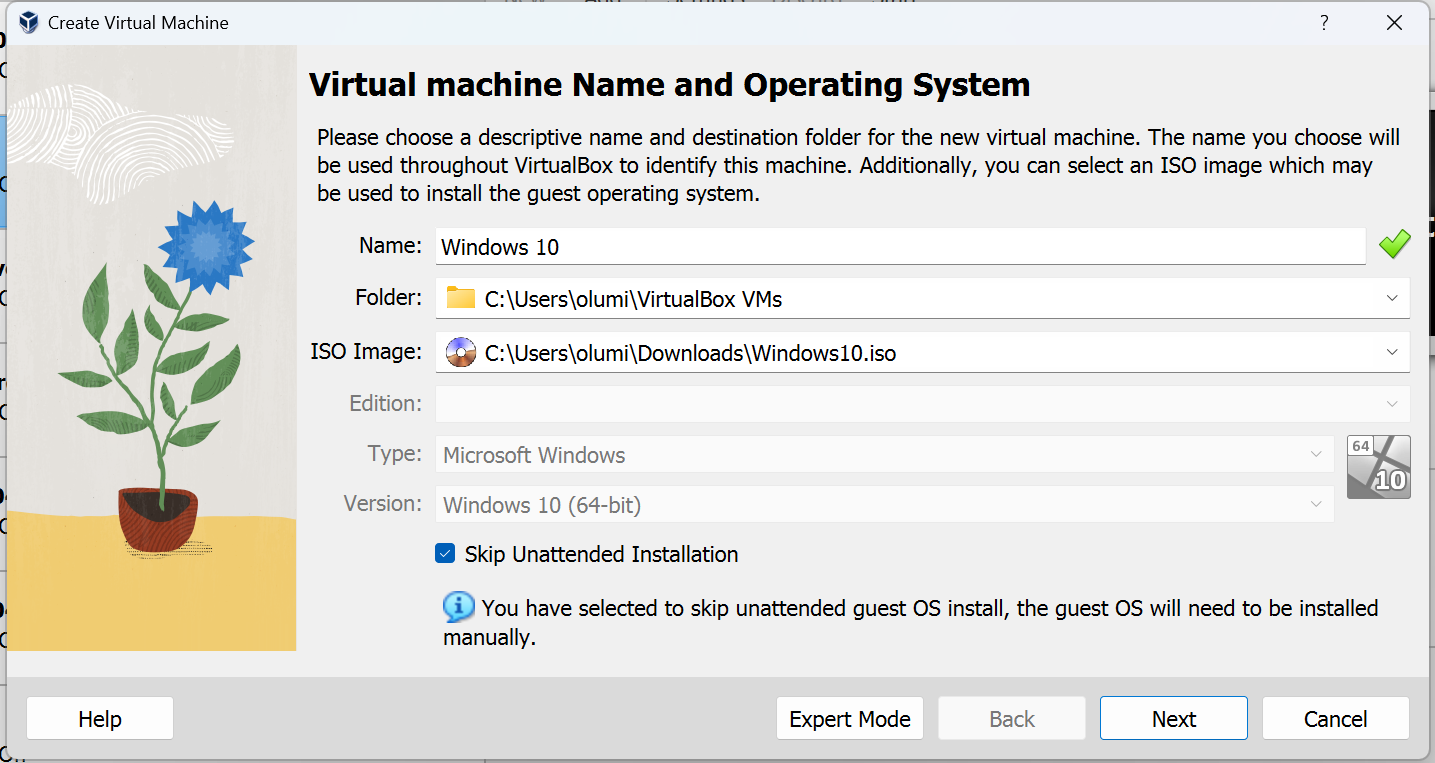Screen dimensions: 1435x763
Task: Click the Skip Unattended Installation label text
Action: coord(601,554)
